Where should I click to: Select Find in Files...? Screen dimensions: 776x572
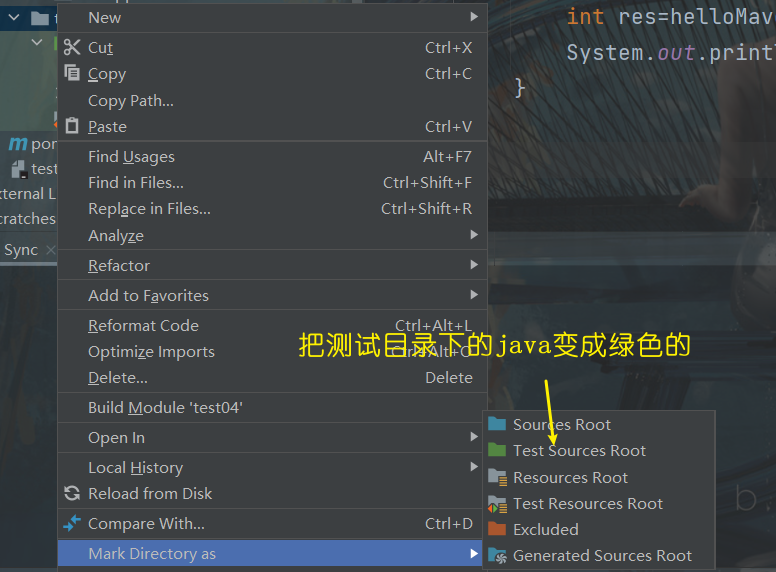pos(272,183)
